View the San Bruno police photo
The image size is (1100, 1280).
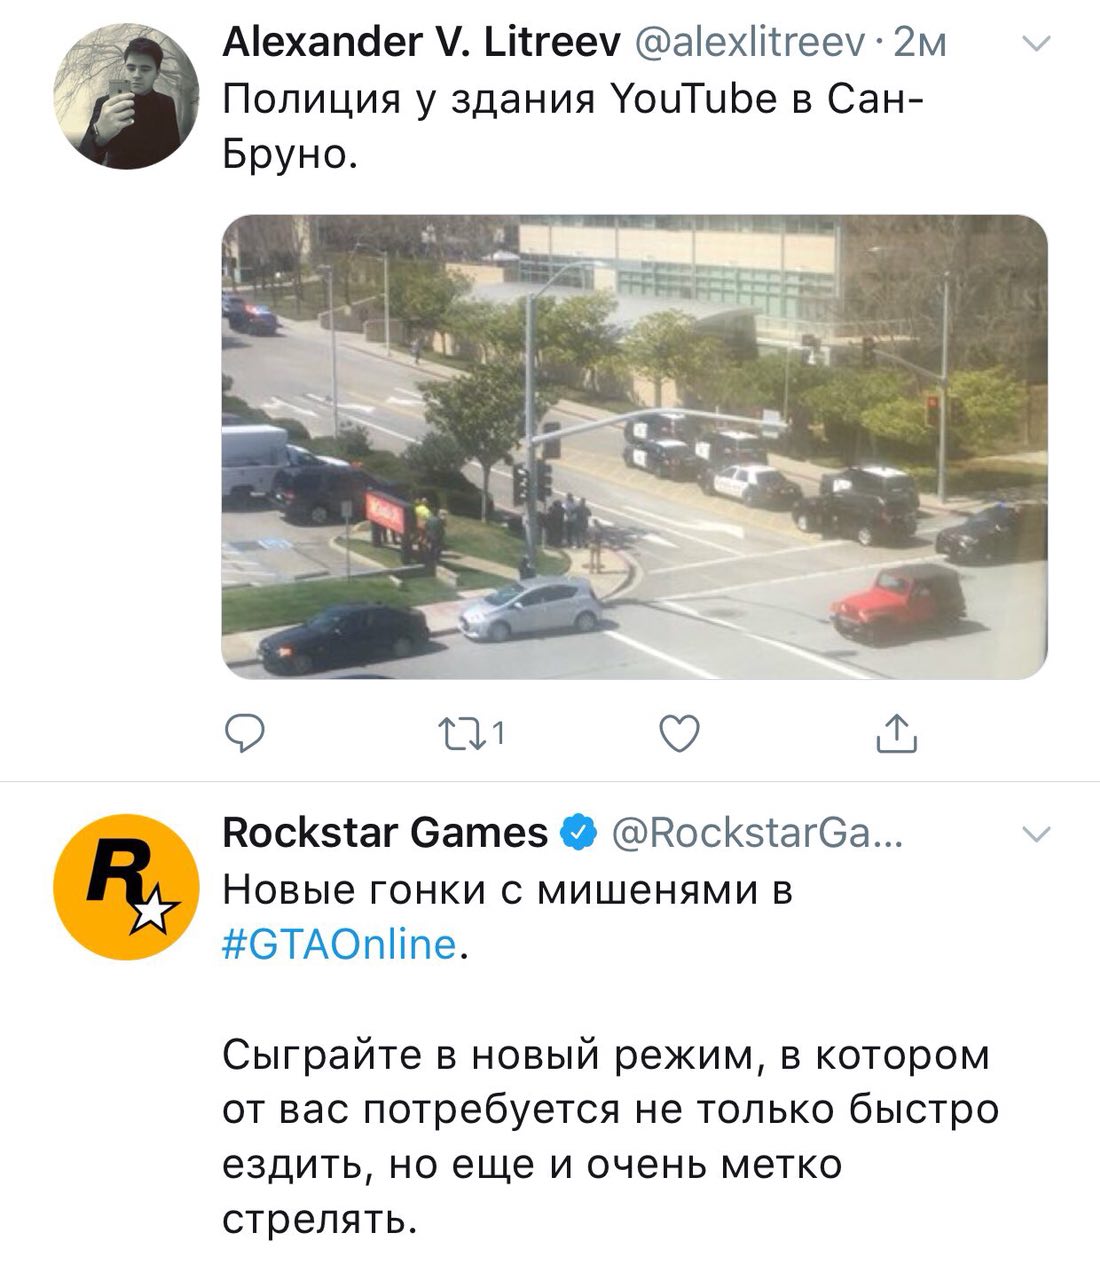point(634,446)
